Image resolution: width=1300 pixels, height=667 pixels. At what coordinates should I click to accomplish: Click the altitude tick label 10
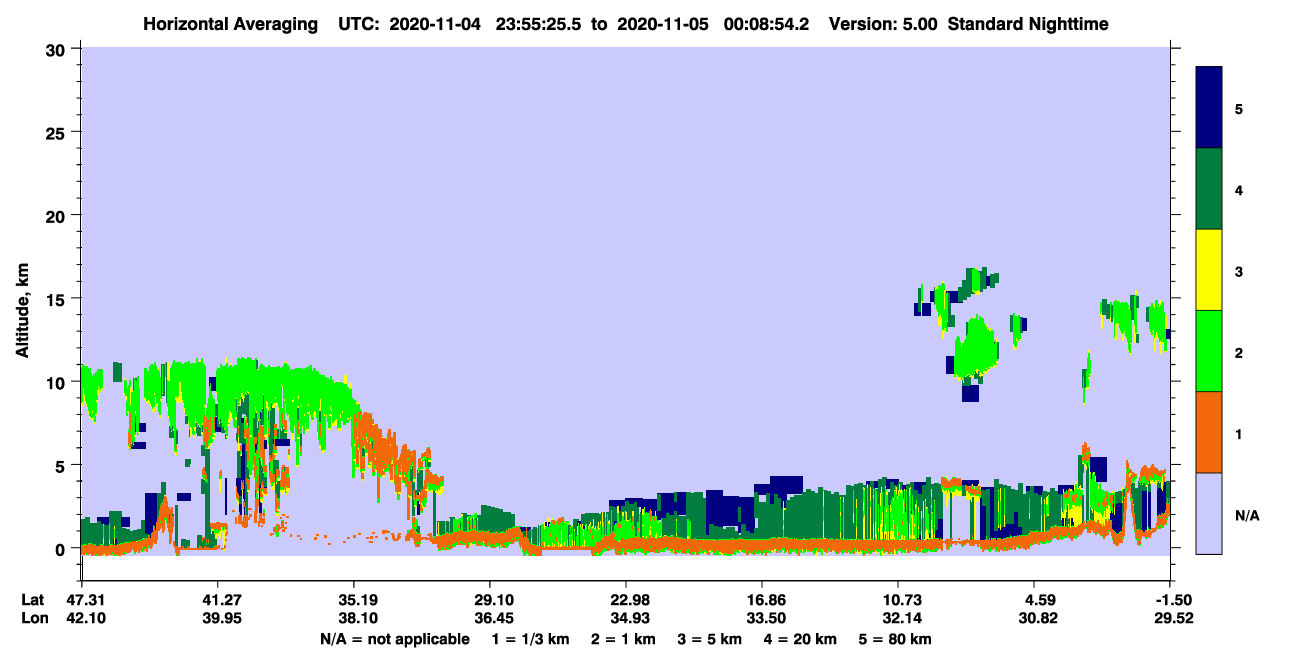58,382
